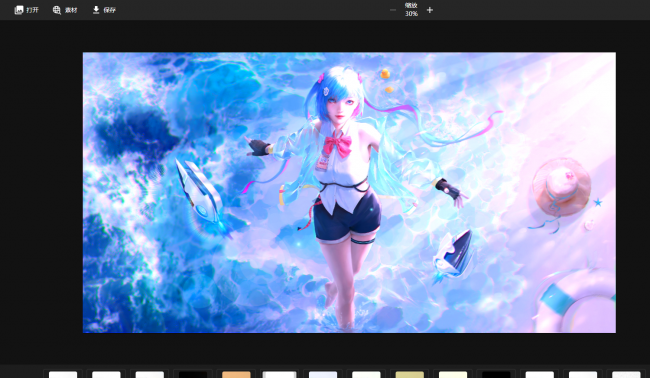Zoom in with the plus button
The height and width of the screenshot is (378, 650).
[x=429, y=10]
